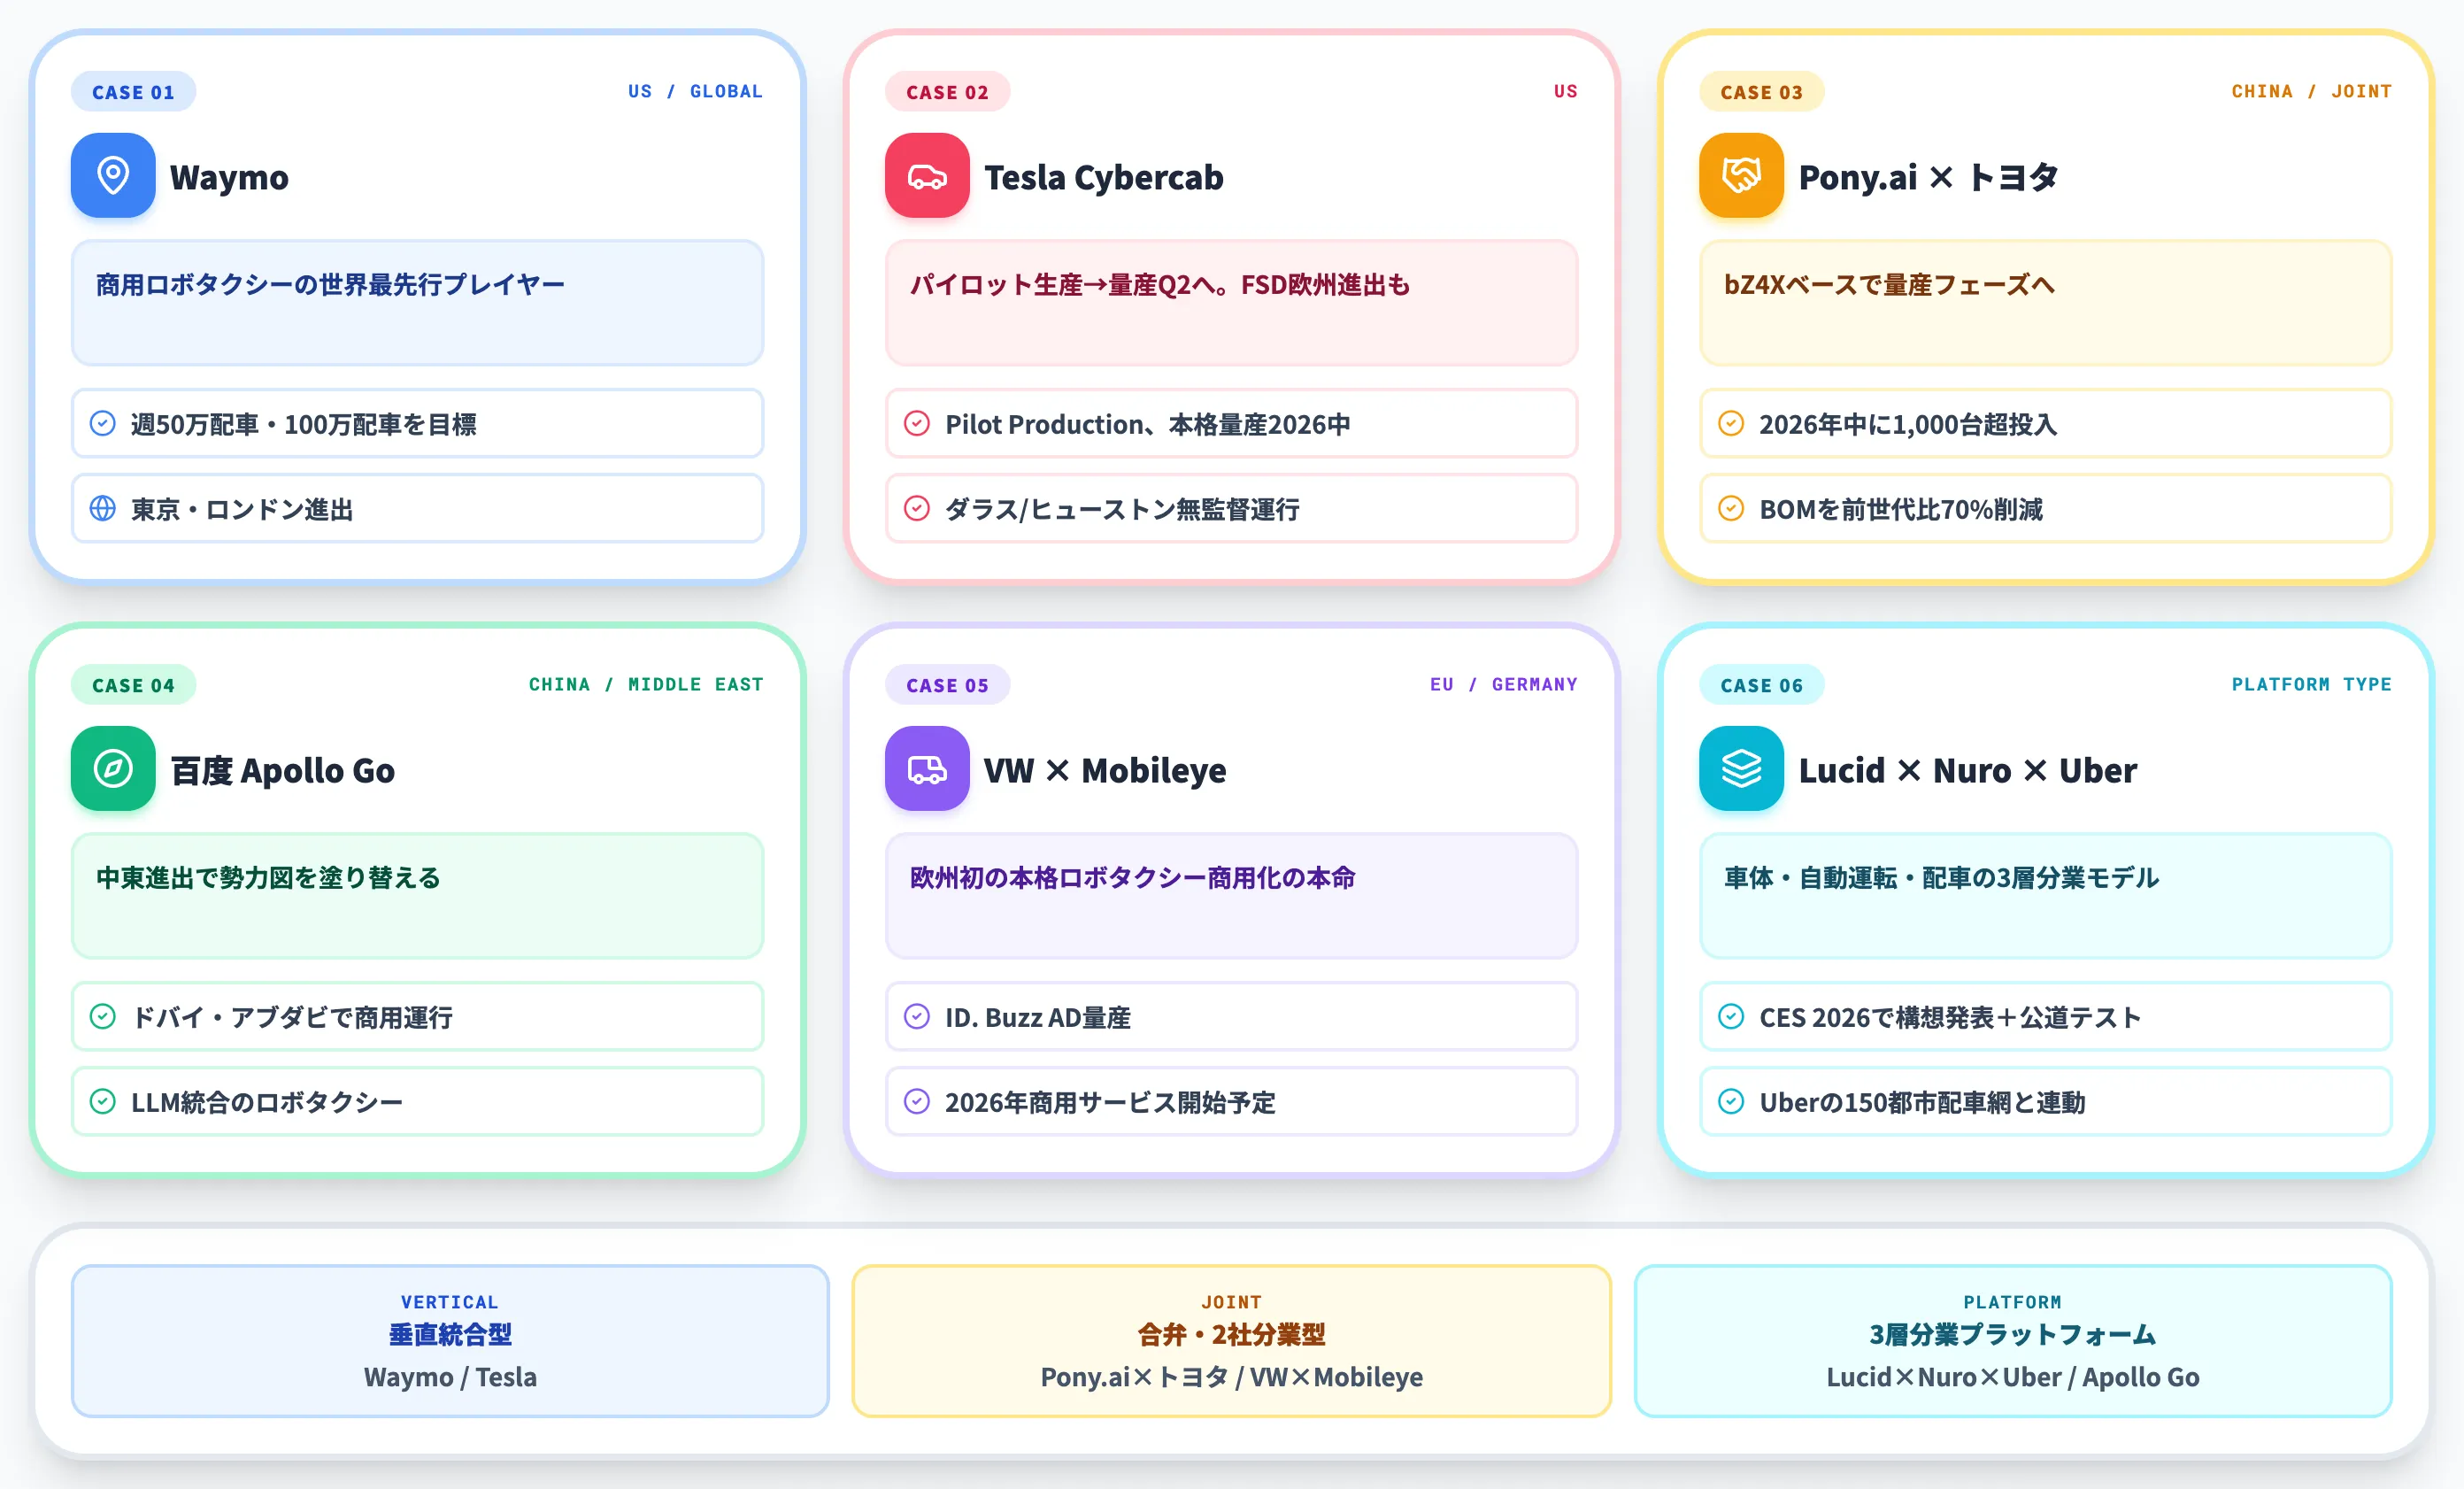This screenshot has height=1489, width=2464.
Task: Click summary パイロット生産→量産Q2へ。FSD欧州進出も
Action: pos(1159,285)
